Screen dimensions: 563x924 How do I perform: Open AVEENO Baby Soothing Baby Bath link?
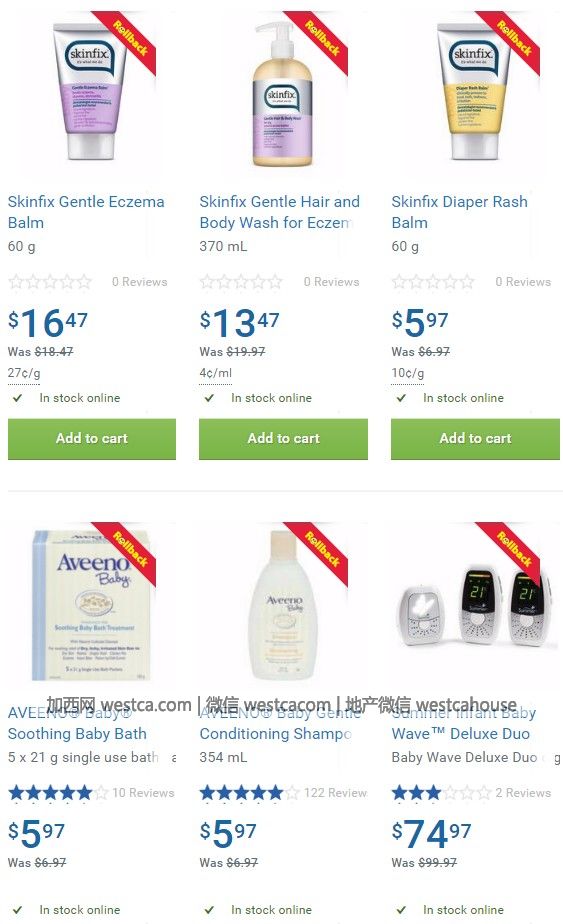77,724
